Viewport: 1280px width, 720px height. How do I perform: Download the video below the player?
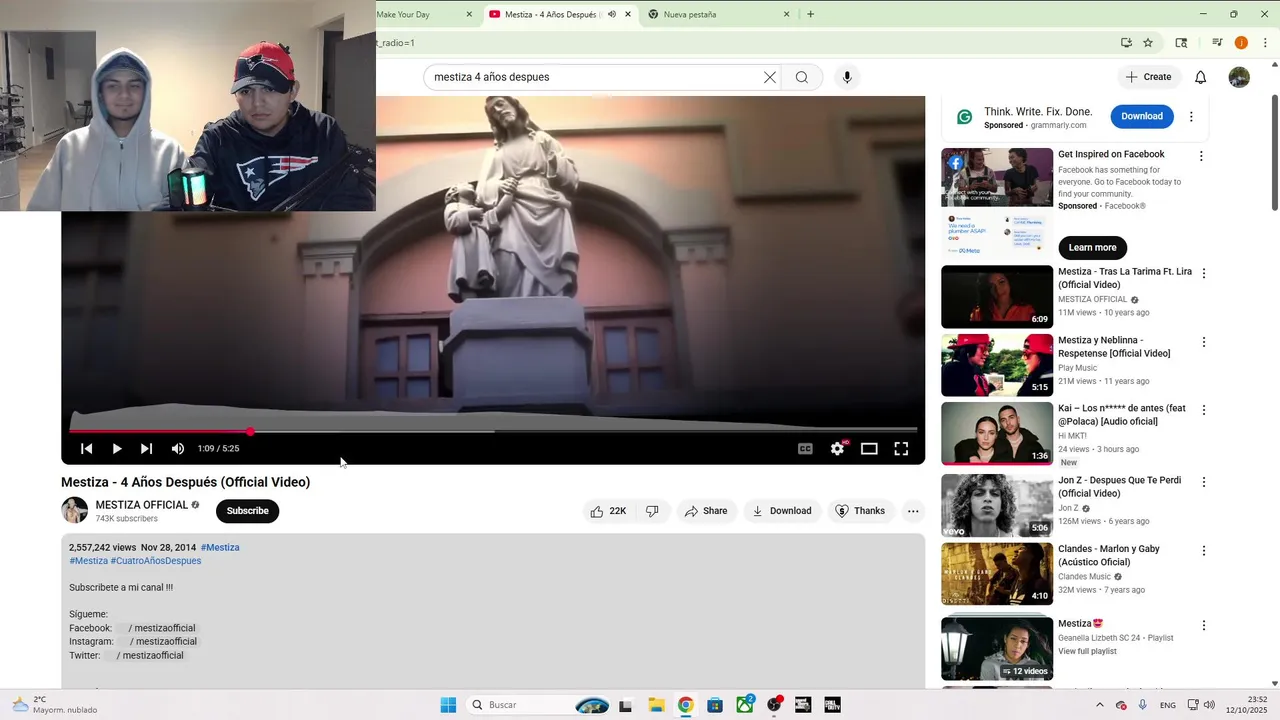tap(782, 511)
